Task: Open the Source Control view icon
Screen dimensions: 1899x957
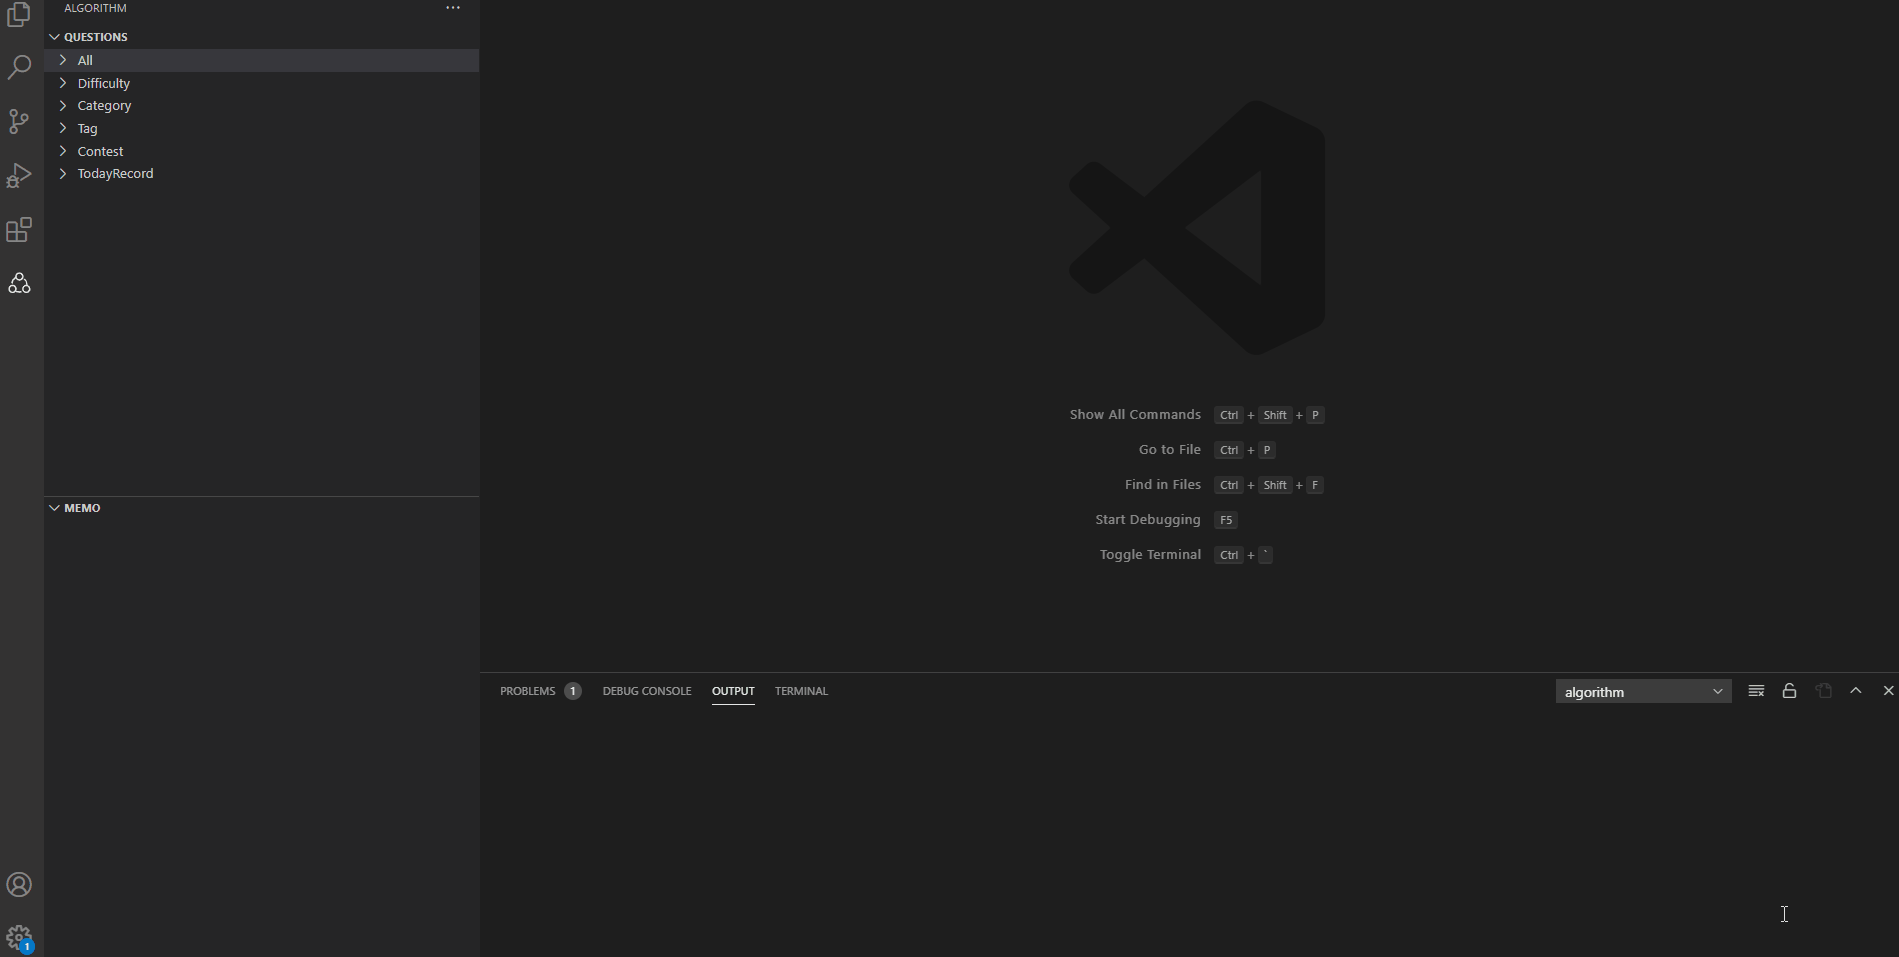Action: (19, 122)
